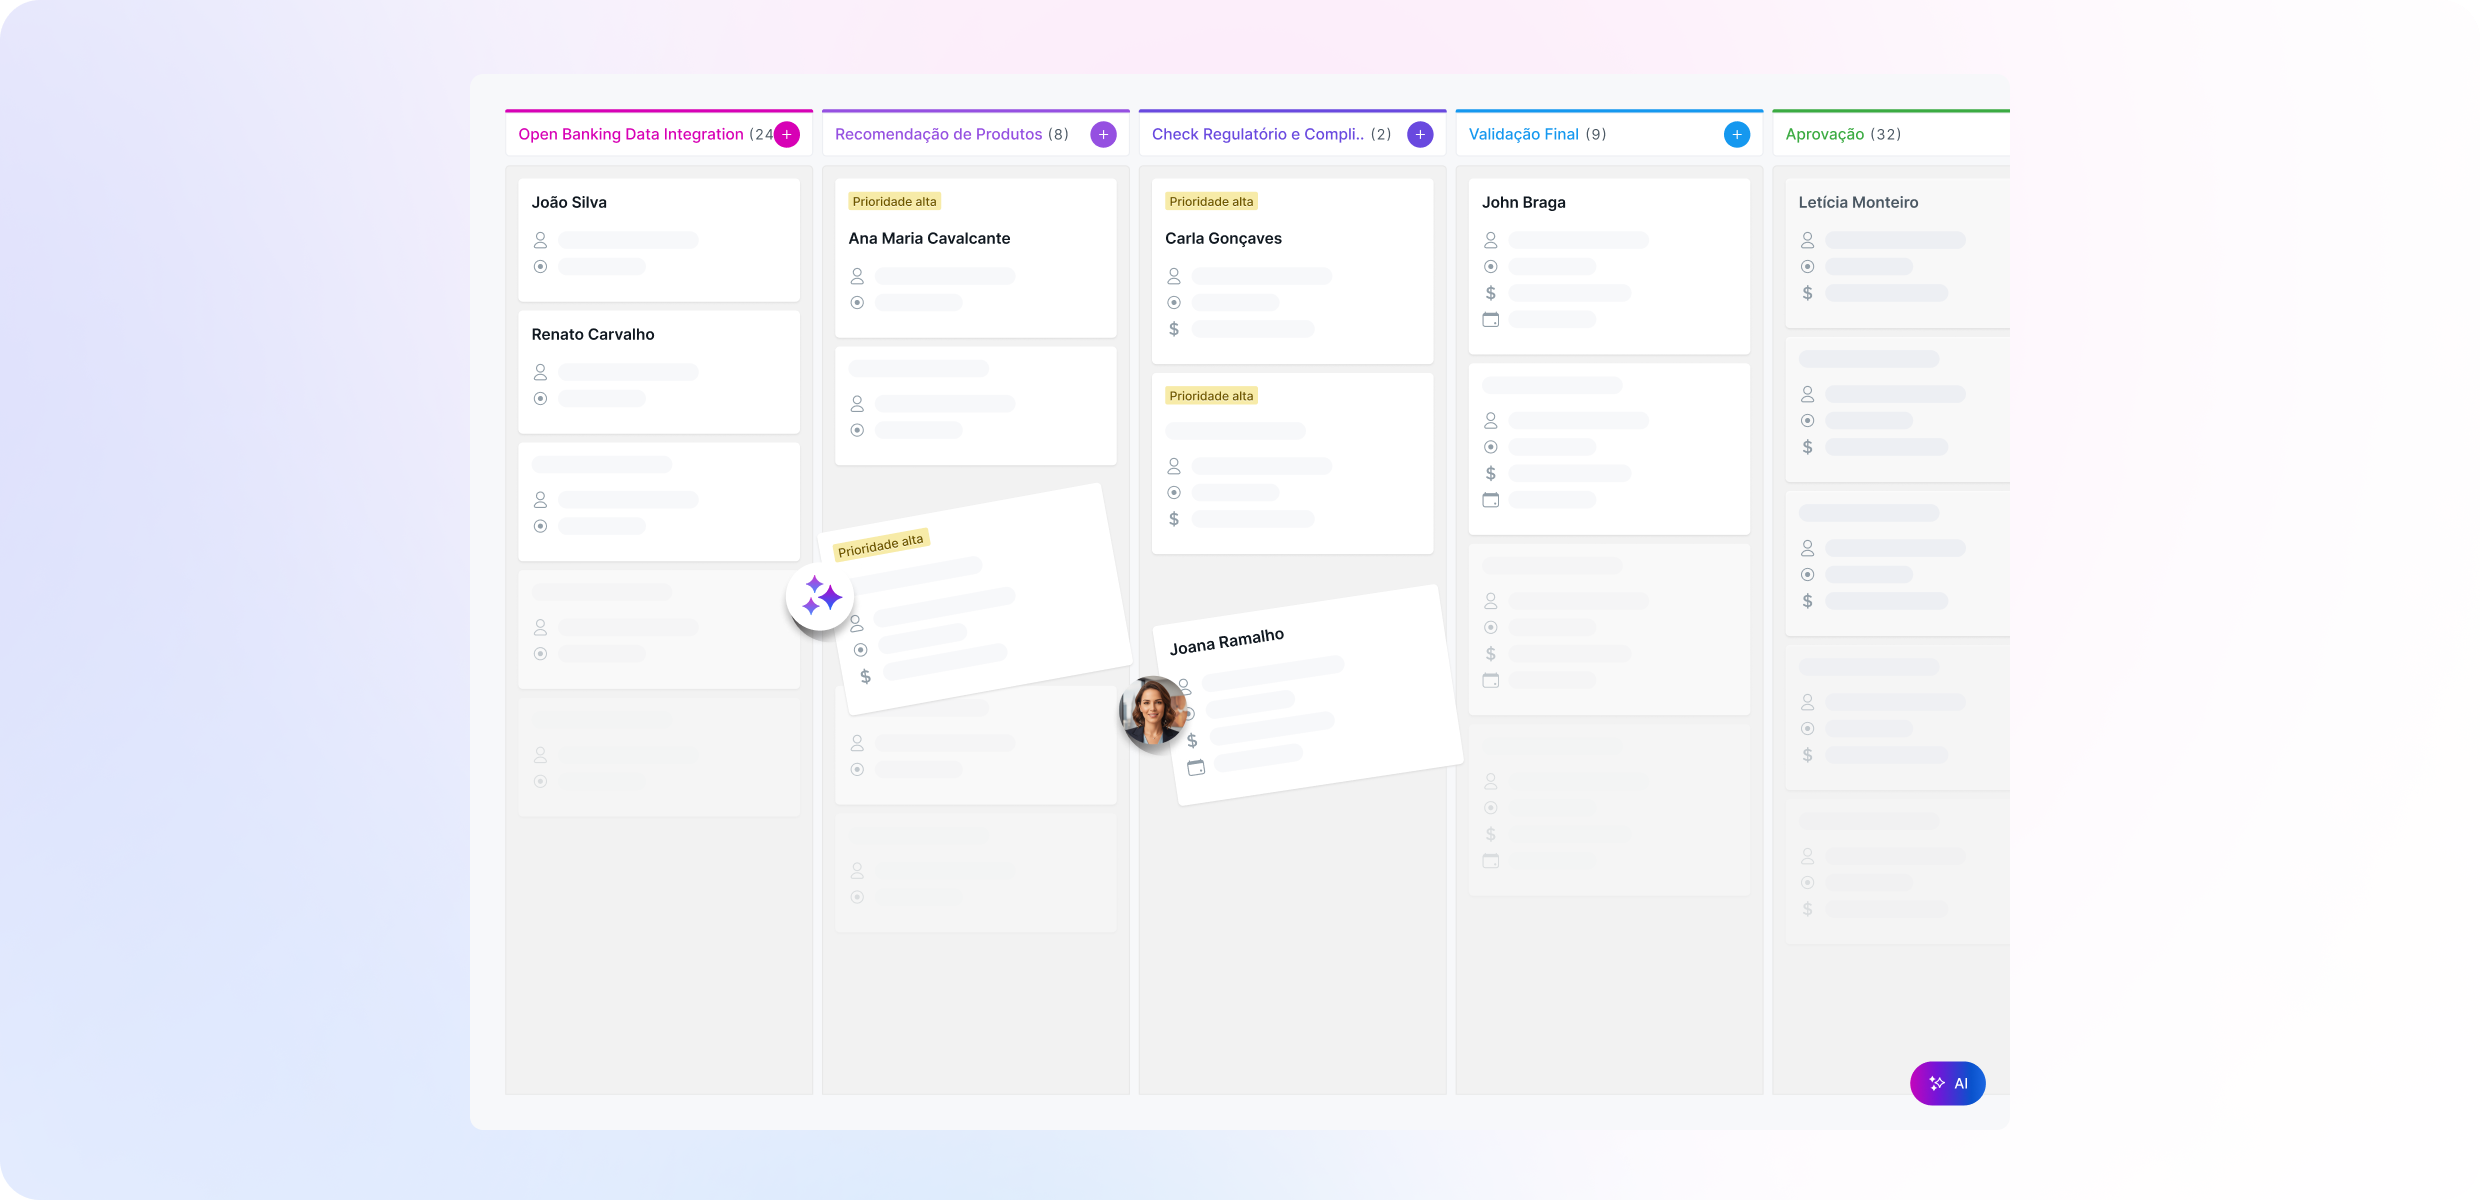The width and height of the screenshot is (2480, 1200).
Task: Add card to Recomendação de Produtos column
Action: point(1103,134)
